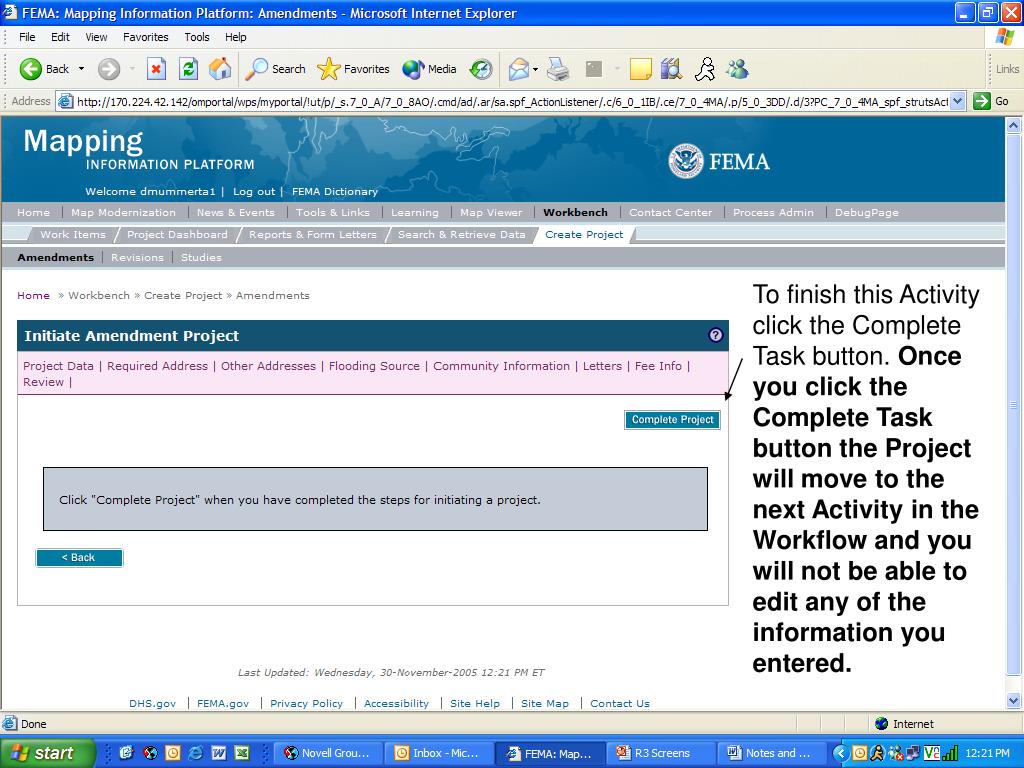The width and height of the screenshot is (1024, 768).
Task: Click the volume signal bars tray icon
Action: [x=950, y=753]
